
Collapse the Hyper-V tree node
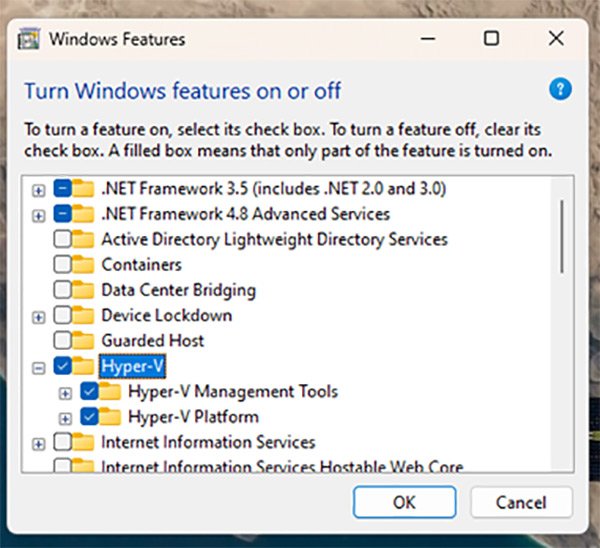(x=38, y=367)
